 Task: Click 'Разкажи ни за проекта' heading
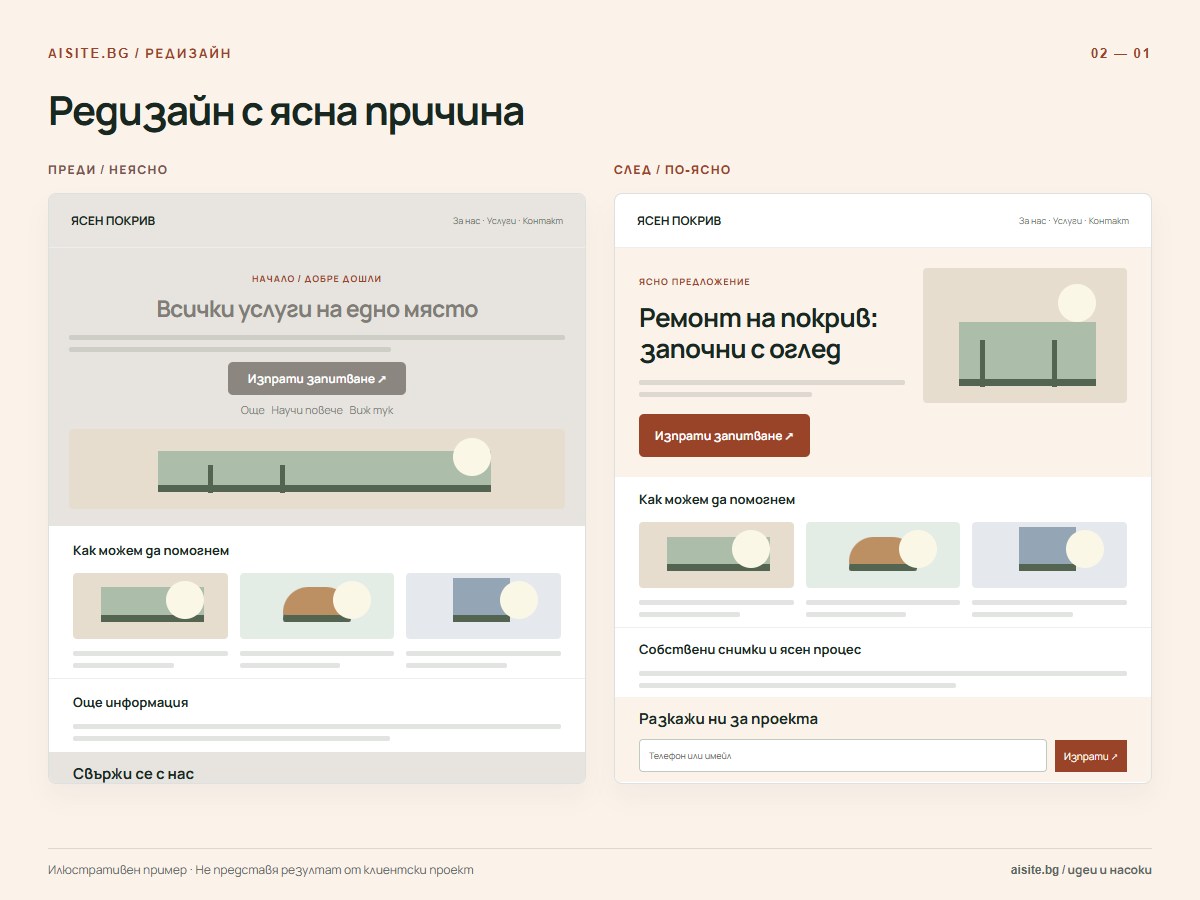pos(728,719)
